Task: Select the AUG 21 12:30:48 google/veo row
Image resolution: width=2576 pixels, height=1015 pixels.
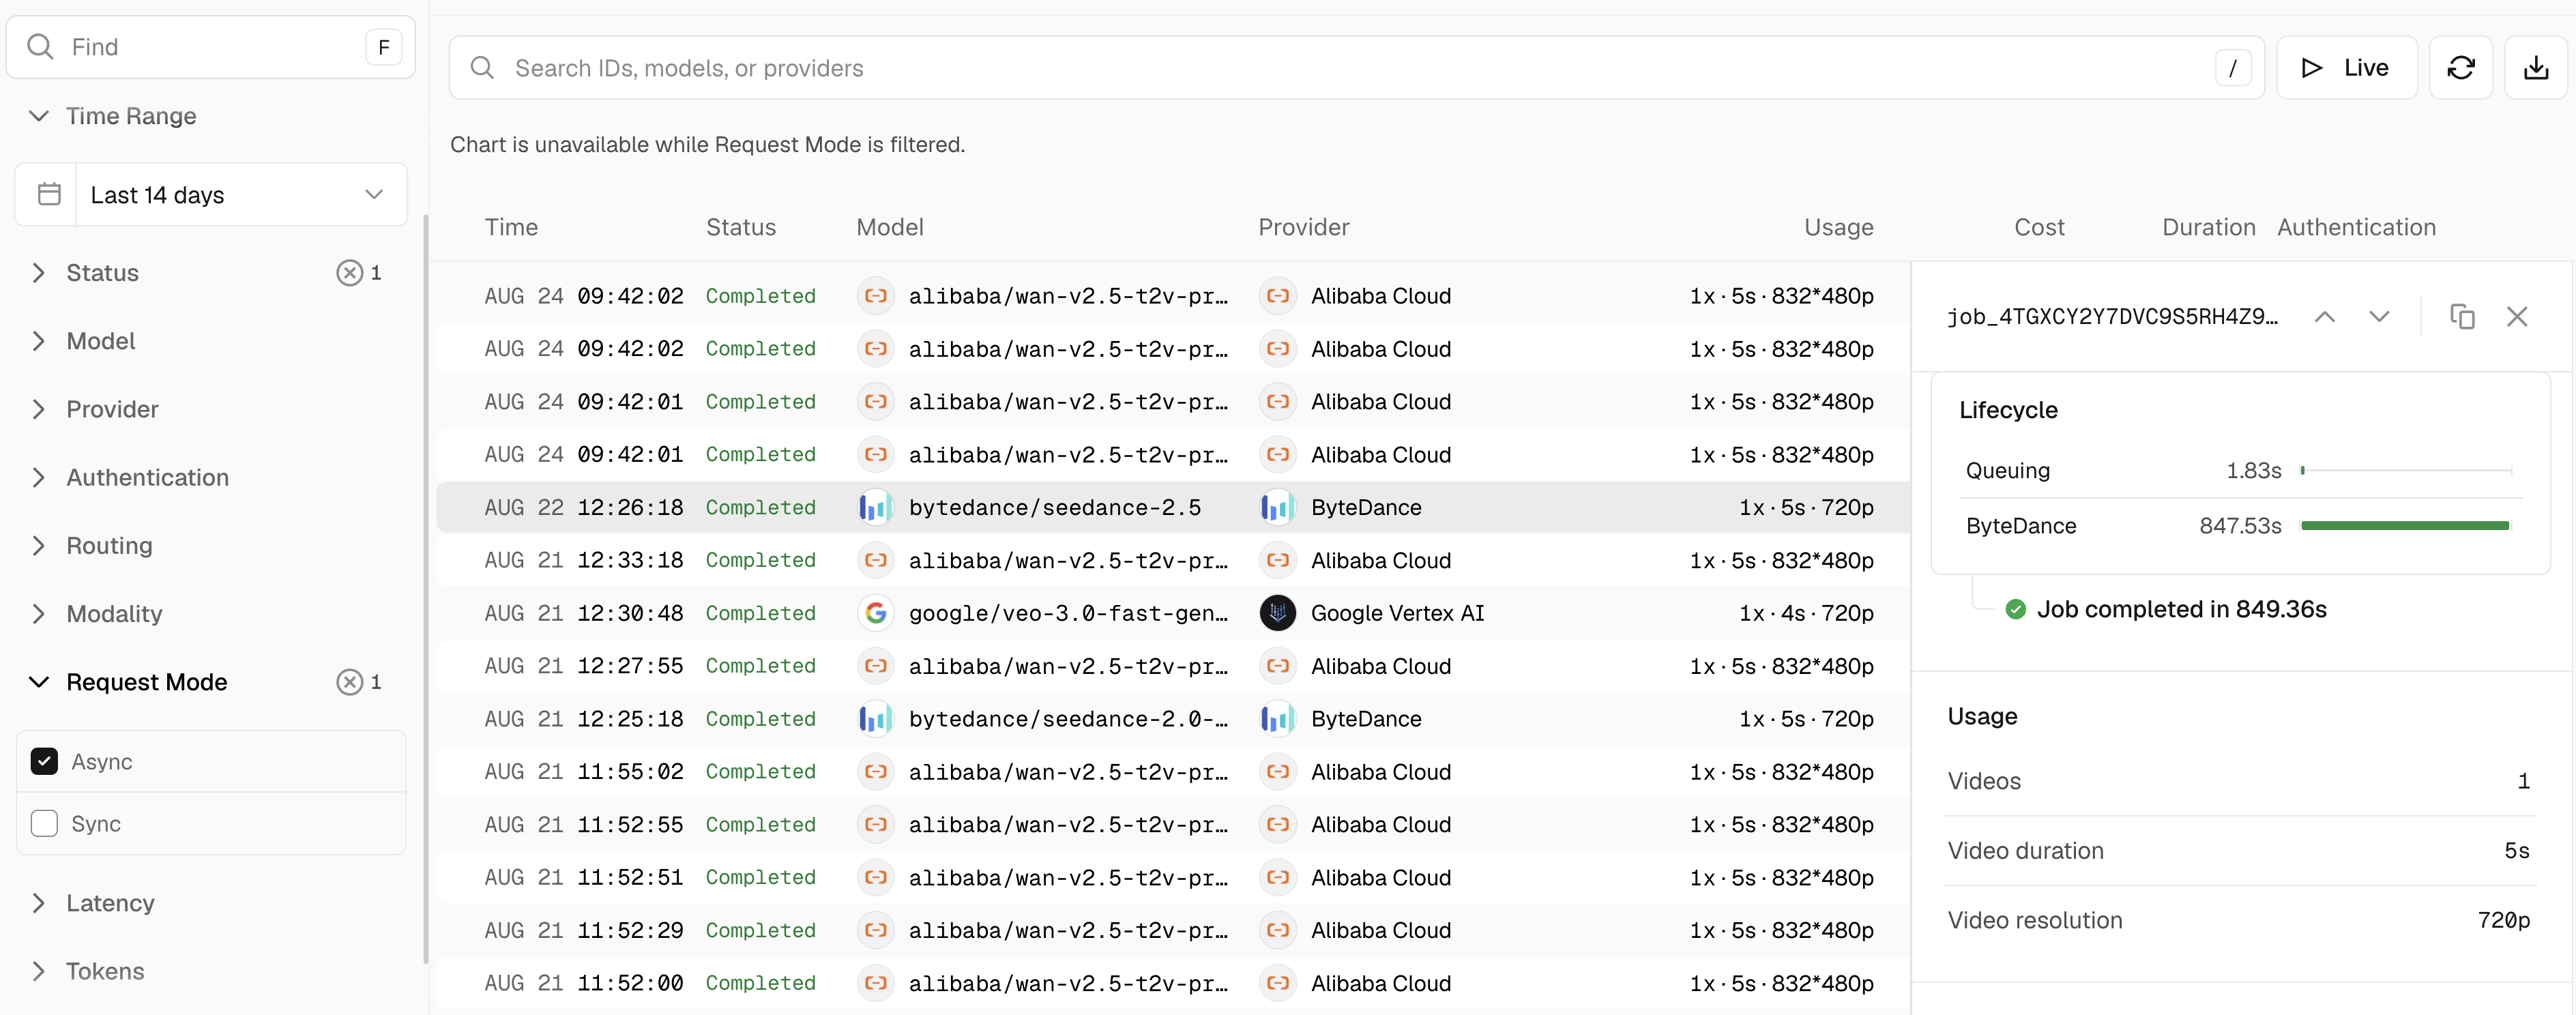Action: [x=1173, y=613]
